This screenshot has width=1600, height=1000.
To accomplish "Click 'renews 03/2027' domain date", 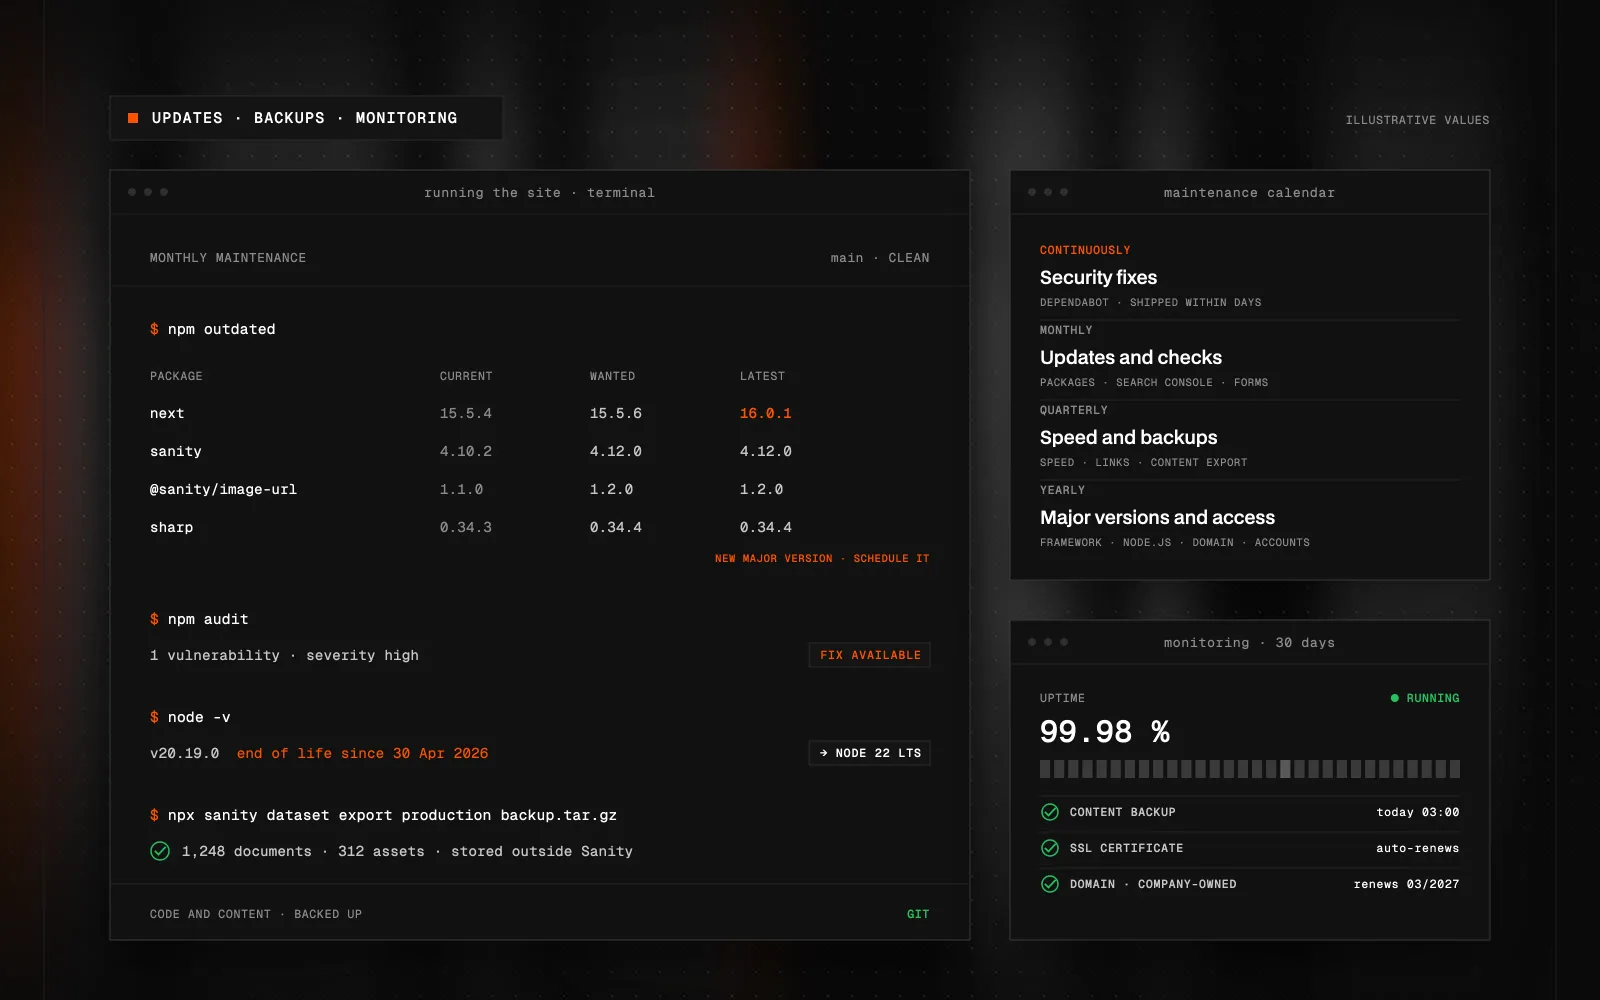I will [x=1407, y=884].
